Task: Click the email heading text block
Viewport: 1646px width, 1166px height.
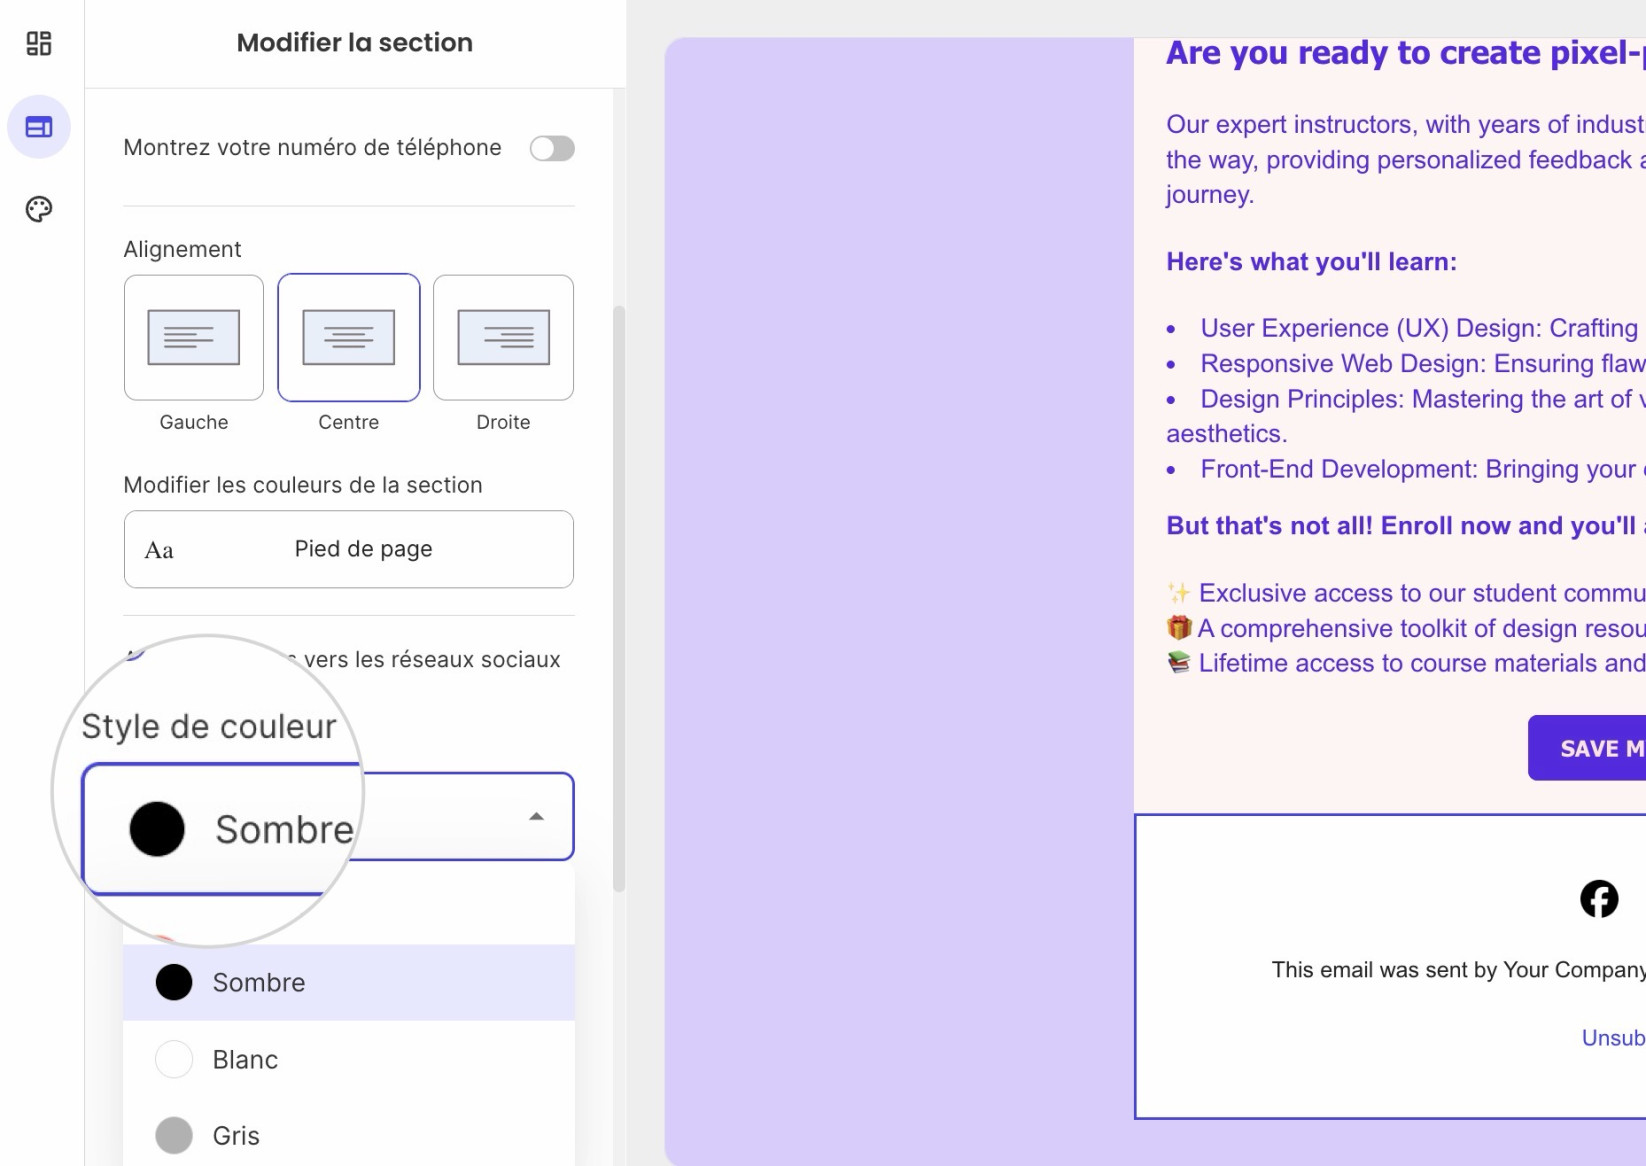Action: coord(1405,53)
